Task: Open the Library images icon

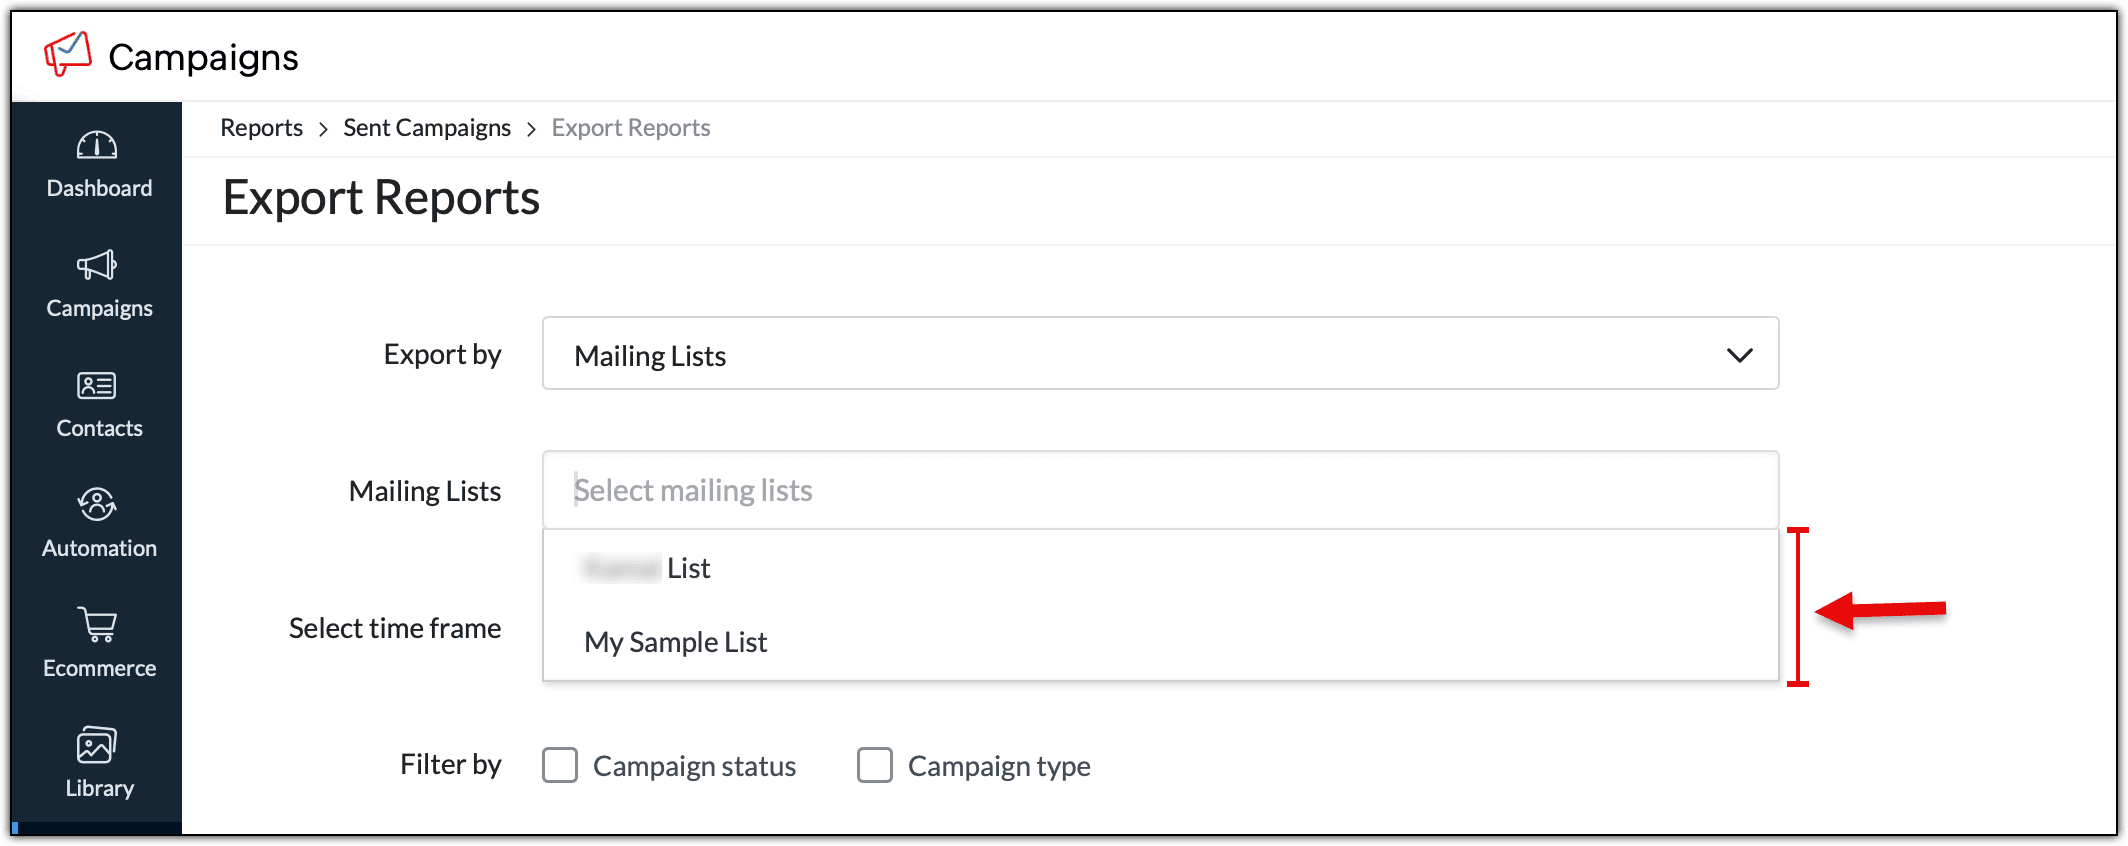Action: point(97,745)
